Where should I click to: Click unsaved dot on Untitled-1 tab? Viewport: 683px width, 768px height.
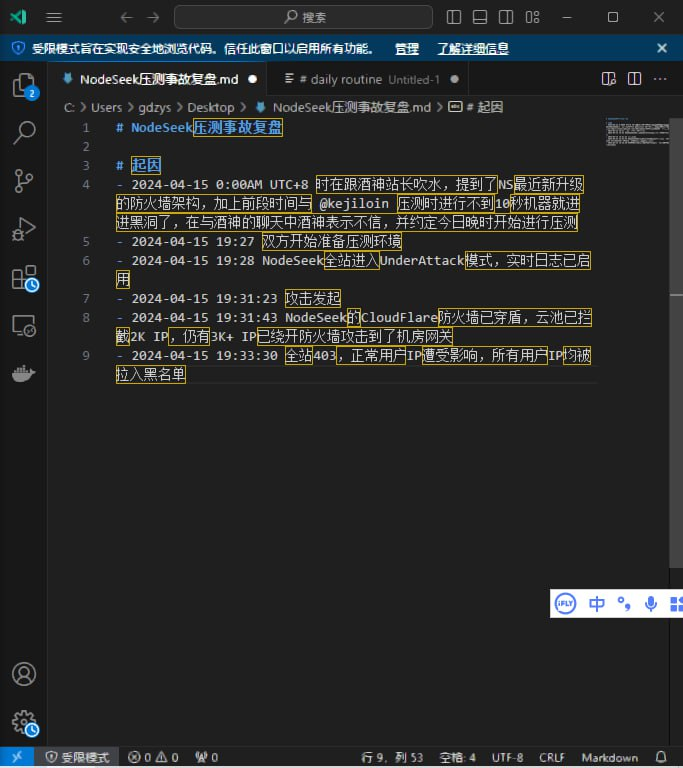pos(455,79)
